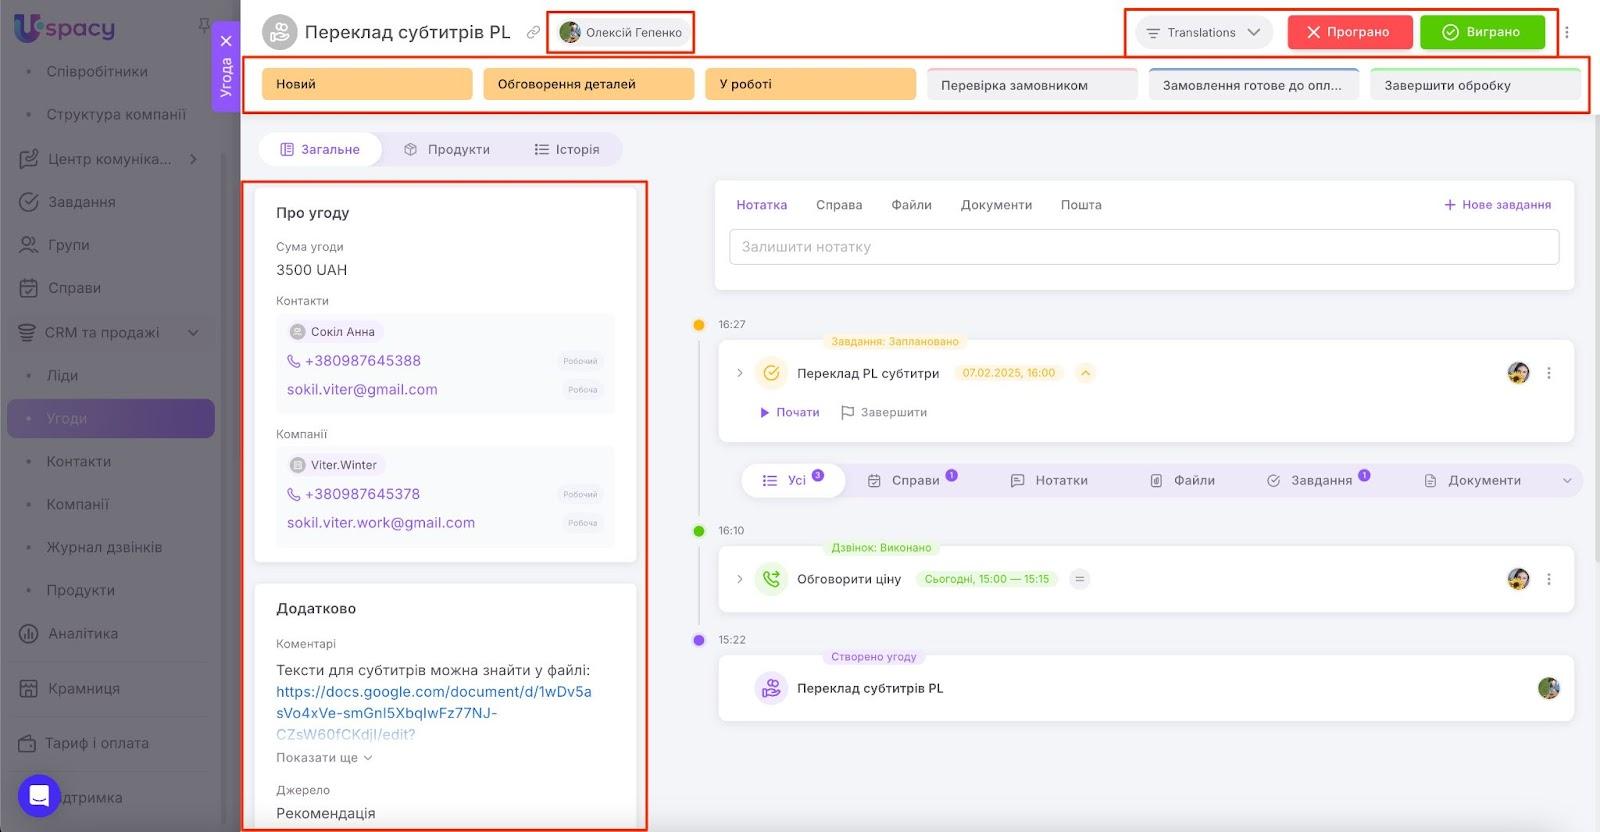
Task: Close the Угода side panel
Action: click(x=226, y=41)
